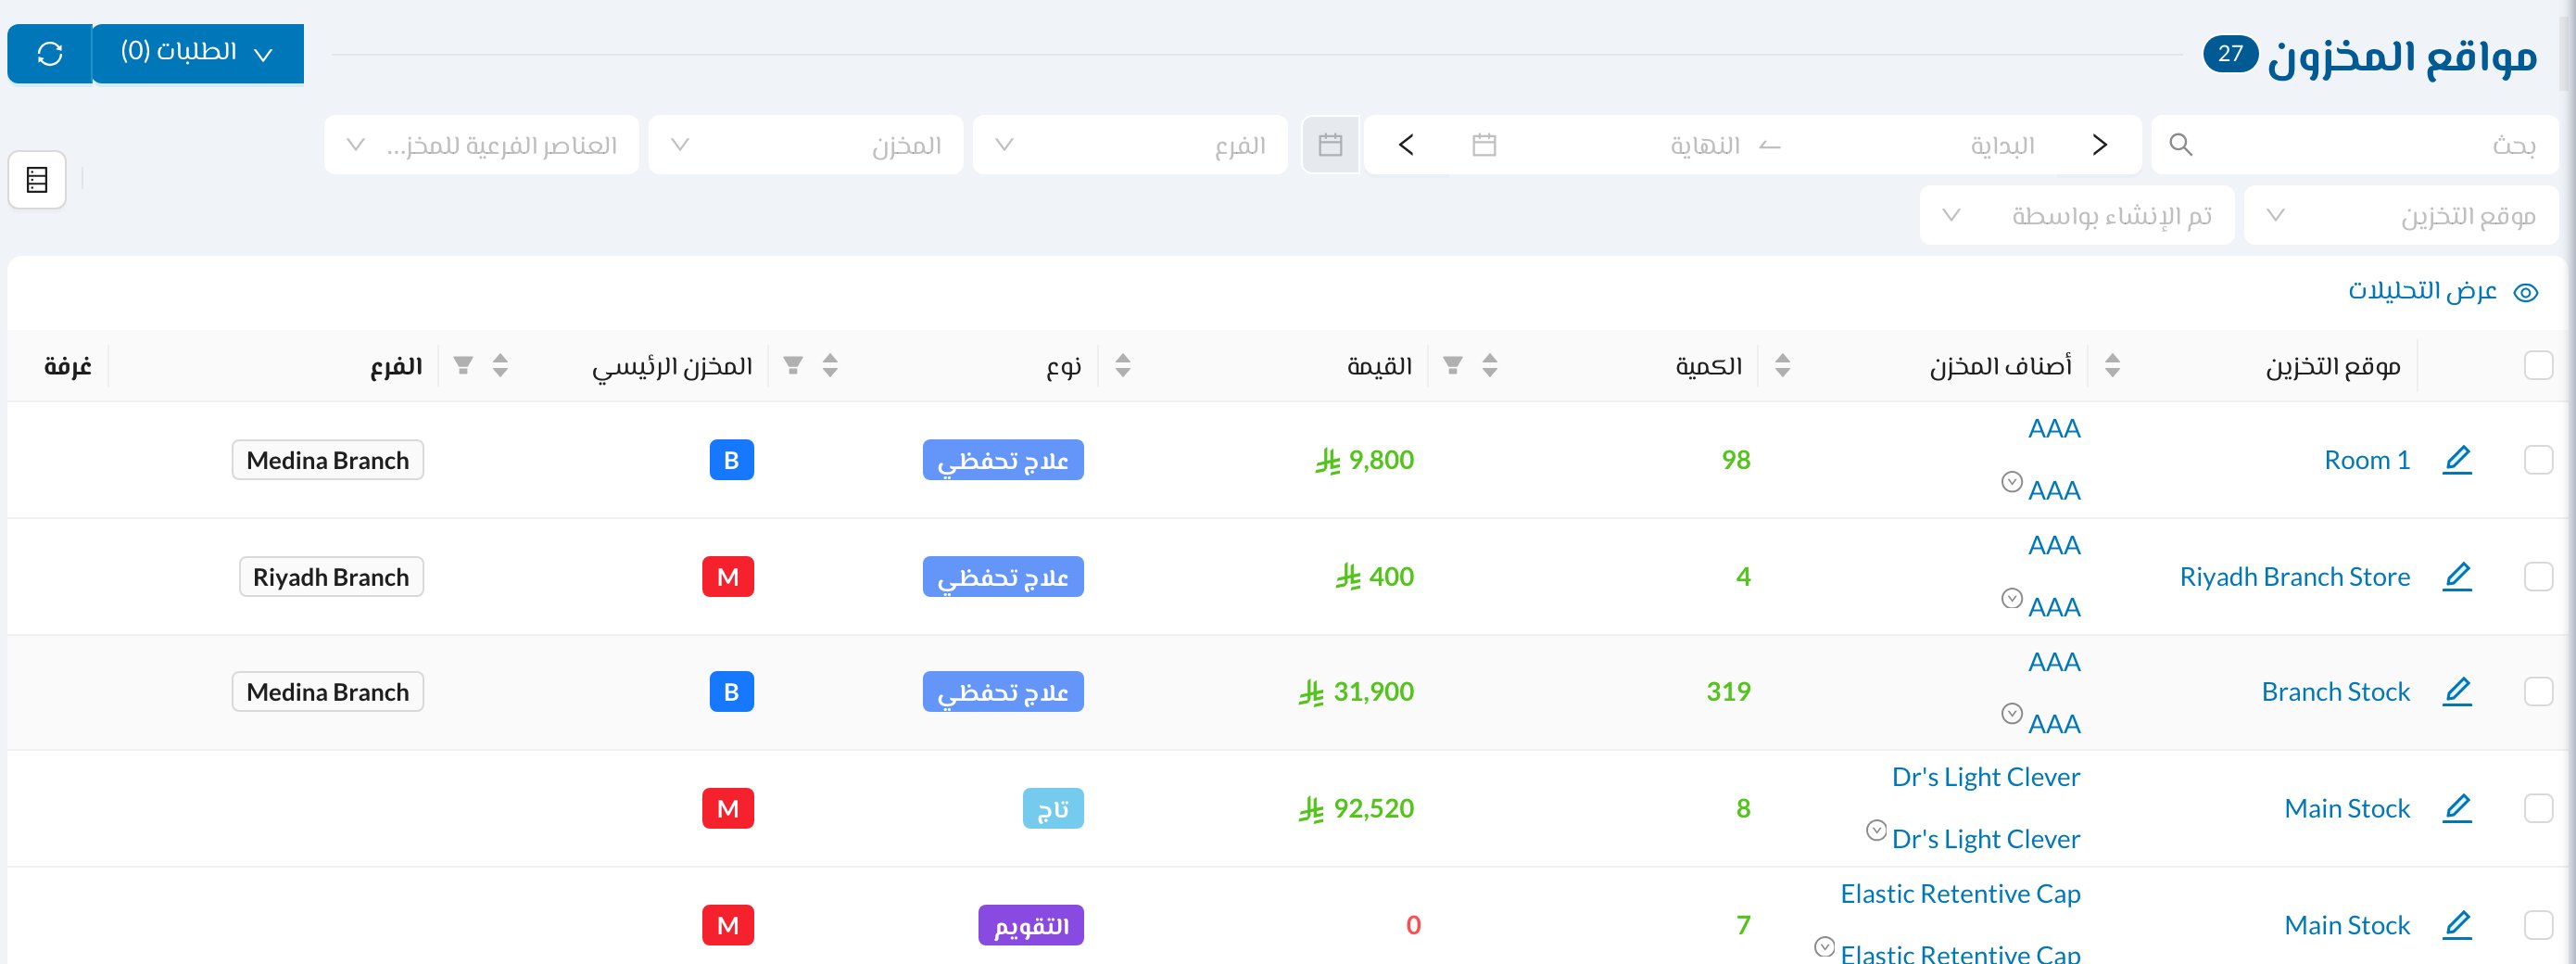
Task: Edit the Branch Stock row pencil icon
Action: pyautogui.click(x=2457, y=692)
